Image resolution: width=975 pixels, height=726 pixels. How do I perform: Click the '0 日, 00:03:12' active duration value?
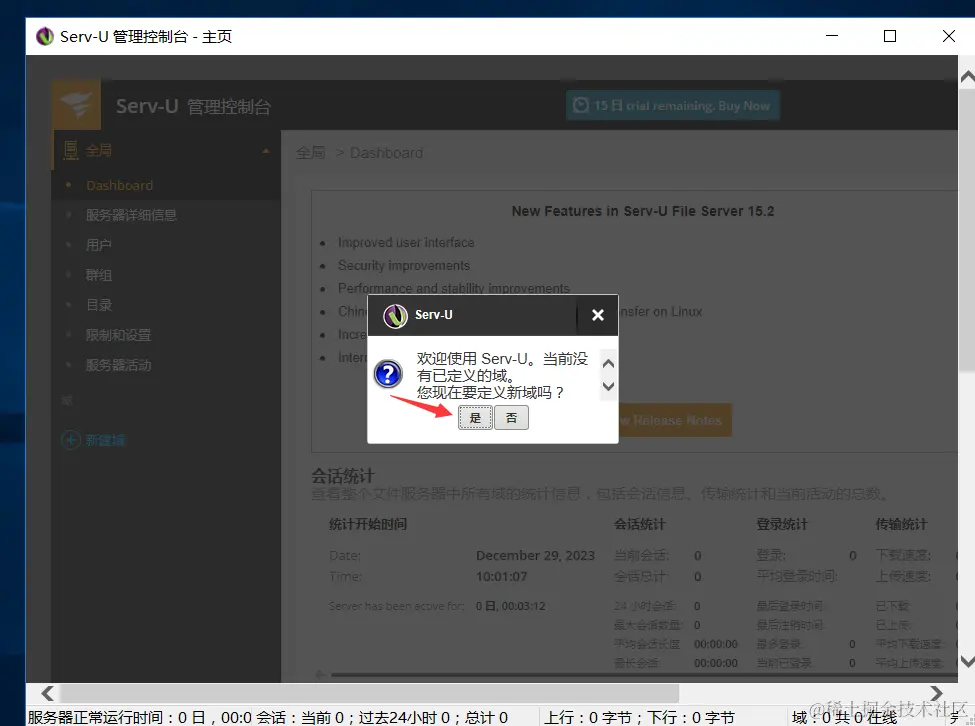click(x=511, y=606)
